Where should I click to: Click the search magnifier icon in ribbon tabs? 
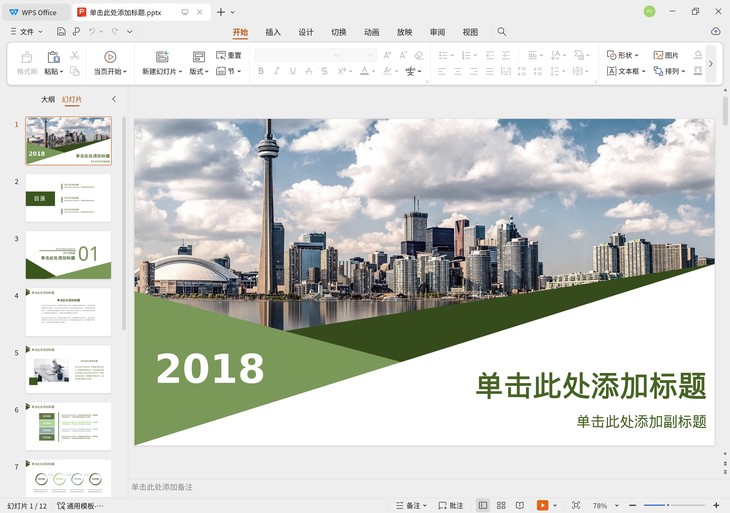[502, 32]
